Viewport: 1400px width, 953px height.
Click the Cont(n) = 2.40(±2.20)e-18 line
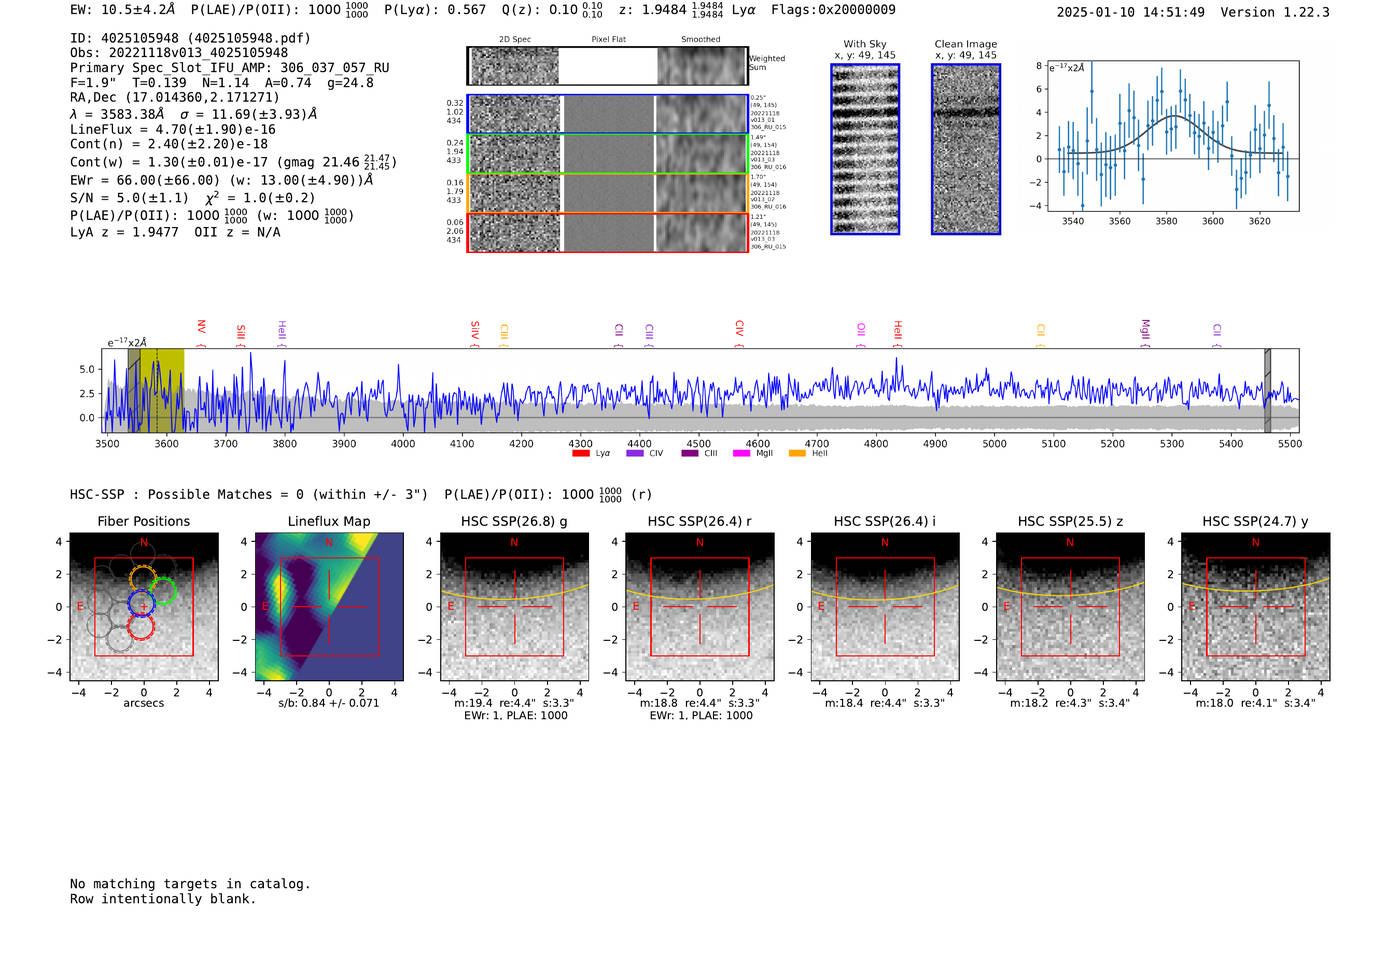pyautogui.click(x=169, y=144)
